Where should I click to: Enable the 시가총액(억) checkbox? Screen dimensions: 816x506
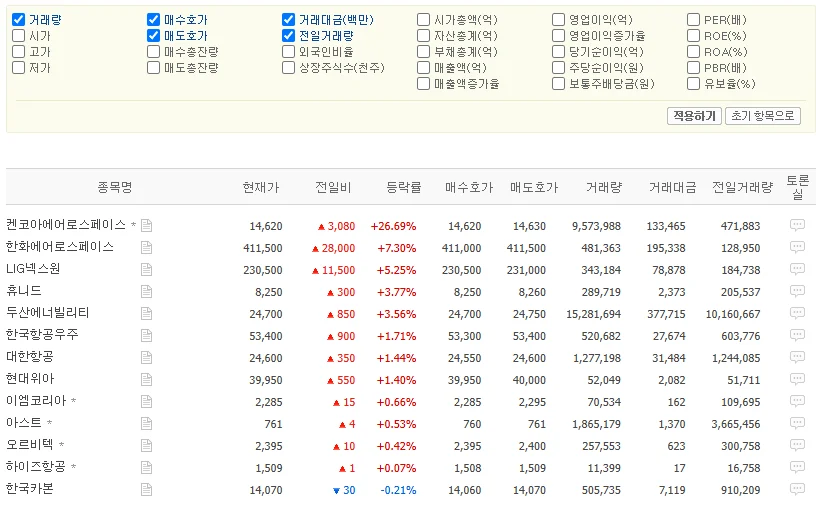(424, 20)
